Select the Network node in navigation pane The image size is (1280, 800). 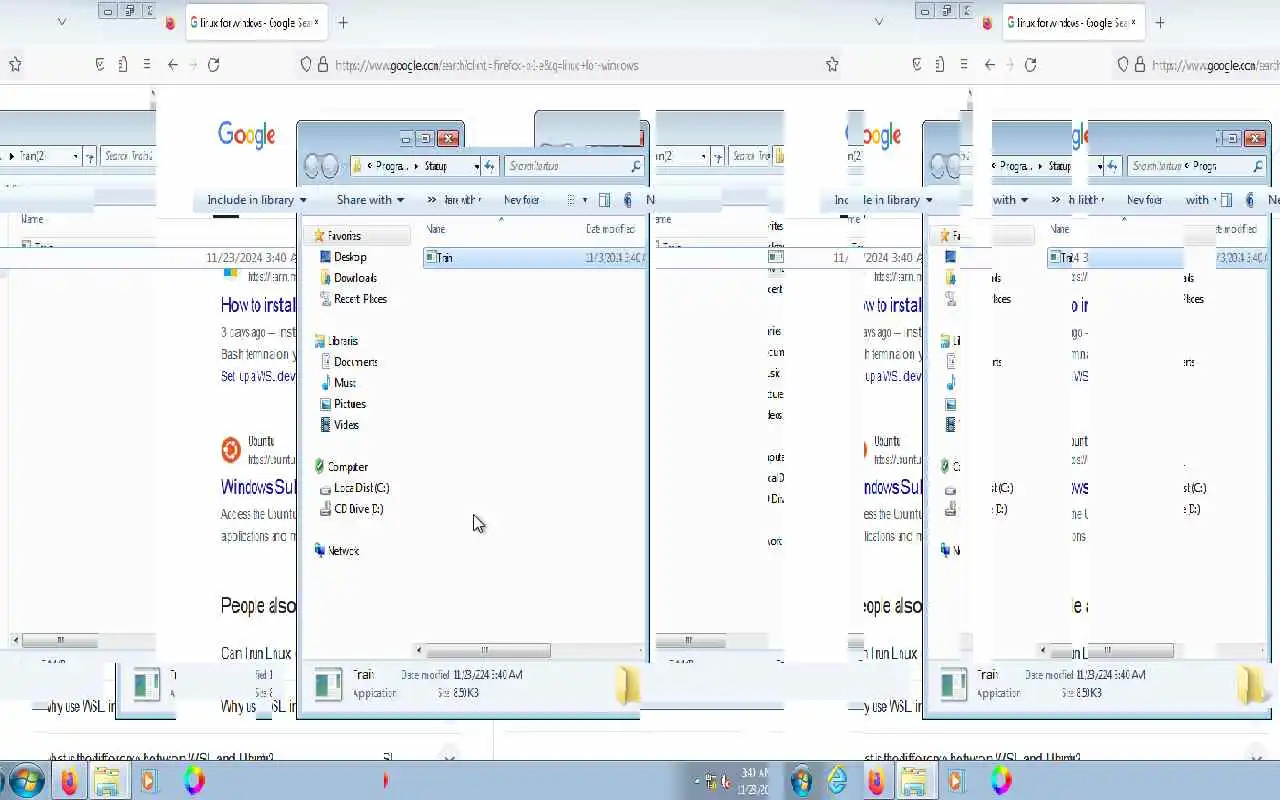[336, 551]
